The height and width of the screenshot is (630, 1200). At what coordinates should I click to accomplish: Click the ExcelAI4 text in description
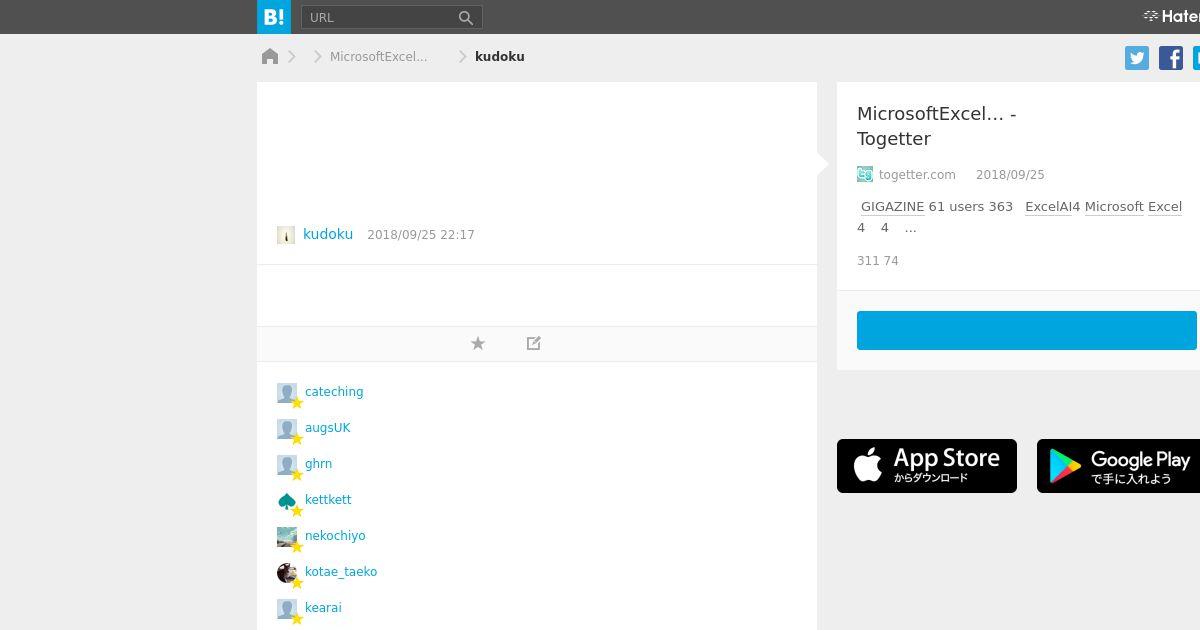(1053, 207)
